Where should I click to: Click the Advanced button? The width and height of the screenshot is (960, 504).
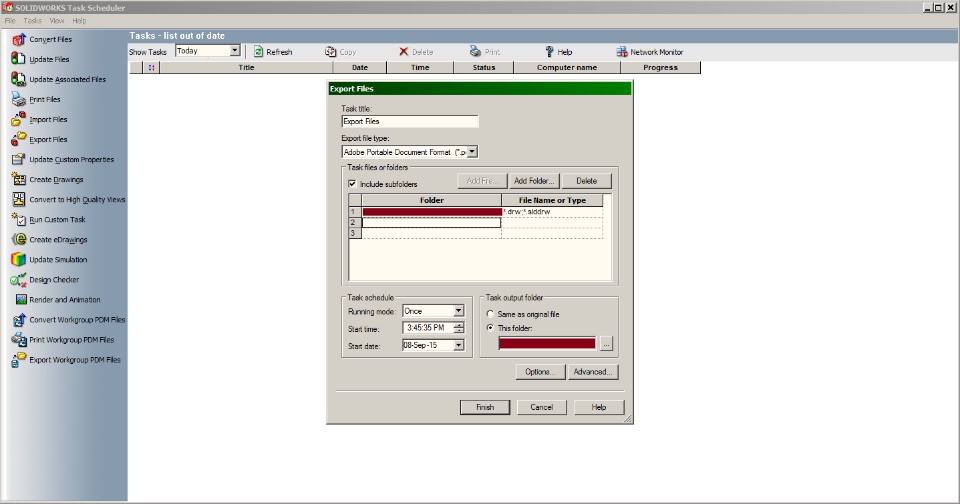click(593, 372)
